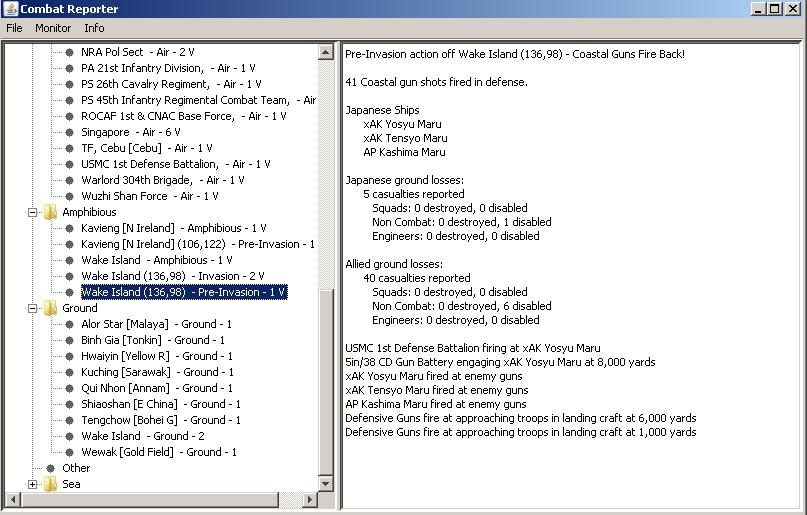Viewport: 807px width, 515px height.
Task: Click bullet icon next to Warlord 304th Brigade
Action: 69,180
